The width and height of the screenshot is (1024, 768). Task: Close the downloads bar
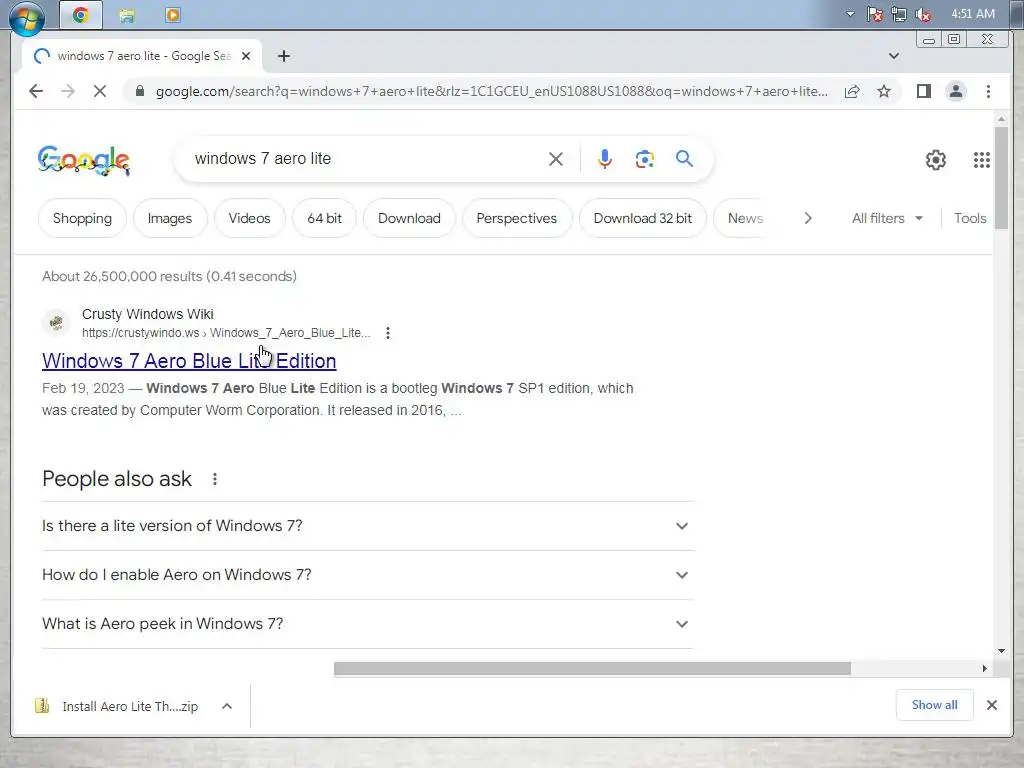991,705
